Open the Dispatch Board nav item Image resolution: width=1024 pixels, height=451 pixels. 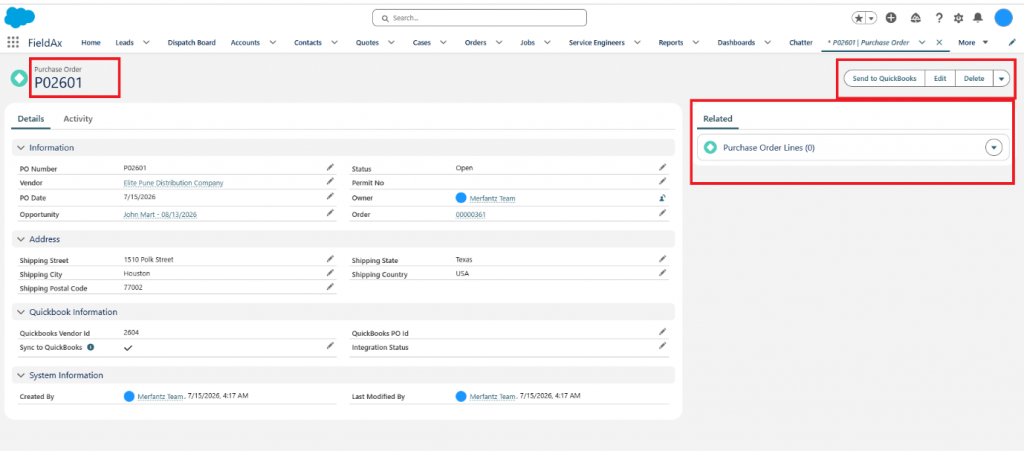click(191, 42)
